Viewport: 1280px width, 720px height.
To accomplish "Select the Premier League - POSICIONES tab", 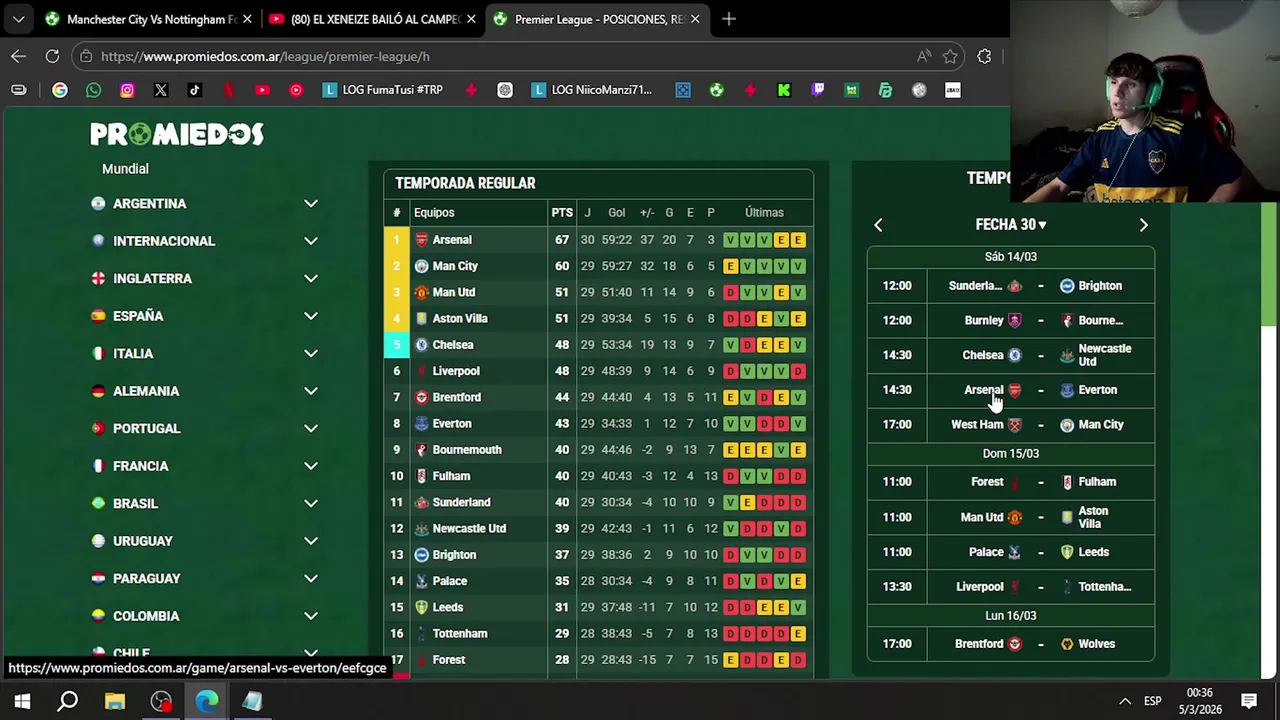I will pyautogui.click(x=598, y=19).
